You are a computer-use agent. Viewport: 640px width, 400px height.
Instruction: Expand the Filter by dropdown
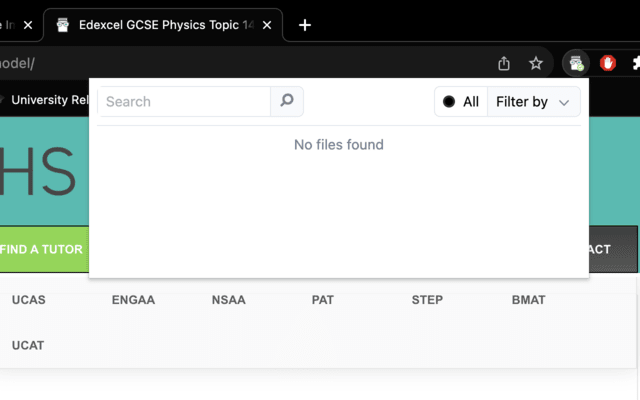pos(533,102)
